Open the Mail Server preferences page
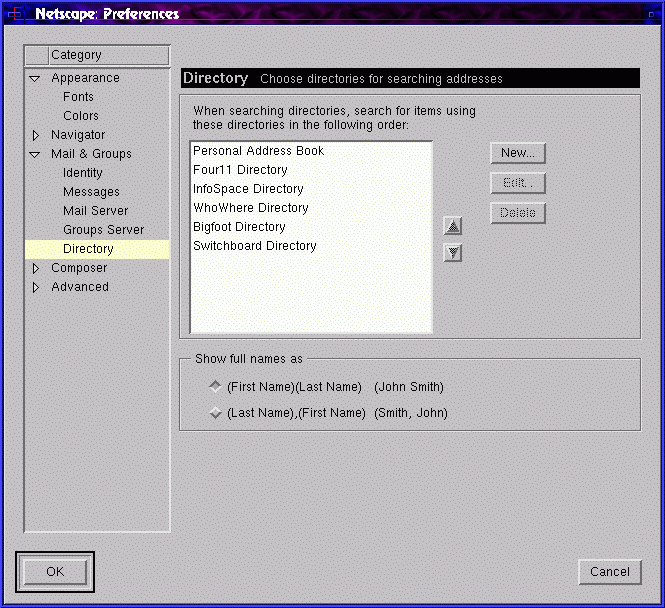Viewport: 665px width, 608px height. (95, 211)
